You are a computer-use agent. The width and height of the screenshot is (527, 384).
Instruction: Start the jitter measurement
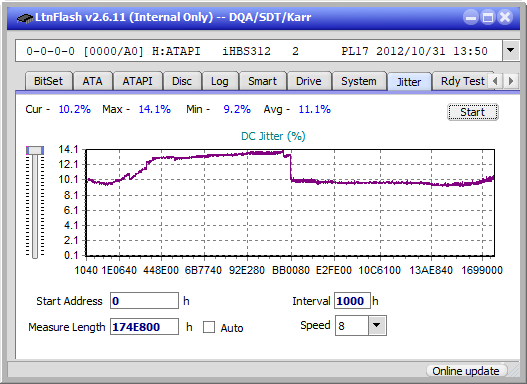point(473,112)
